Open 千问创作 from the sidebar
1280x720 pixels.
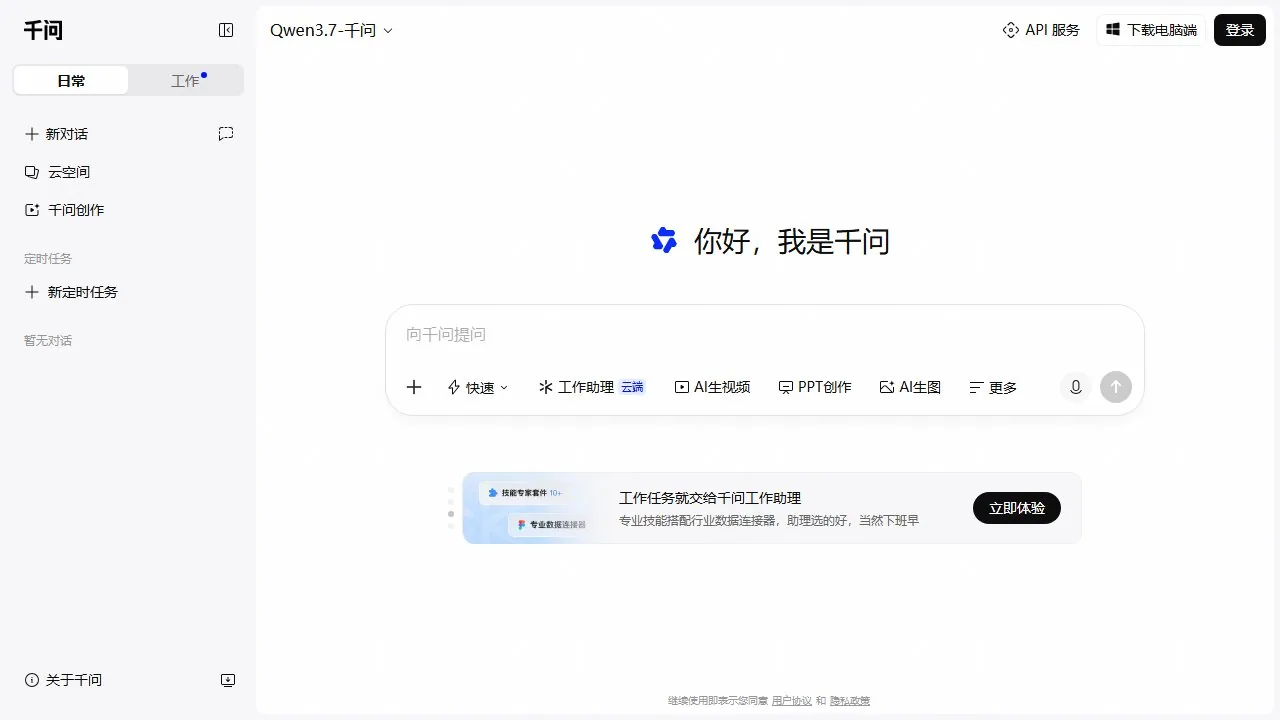[x=64, y=210]
